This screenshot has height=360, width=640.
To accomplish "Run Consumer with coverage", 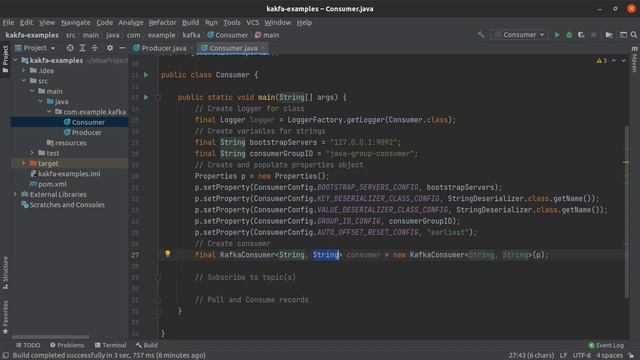I will pyautogui.click(x=581, y=35).
